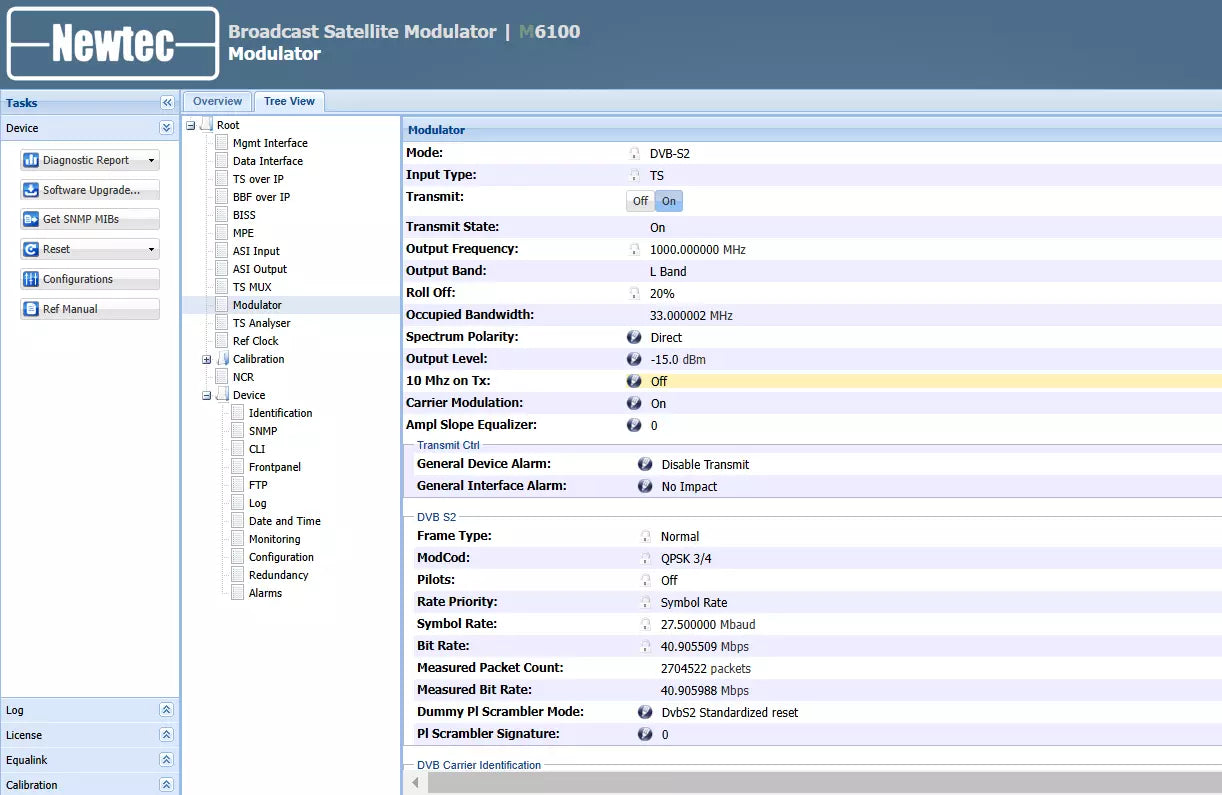The width and height of the screenshot is (1222, 795).
Task: Click the Diagnostic Report chart icon
Action: pyautogui.click(x=31, y=160)
